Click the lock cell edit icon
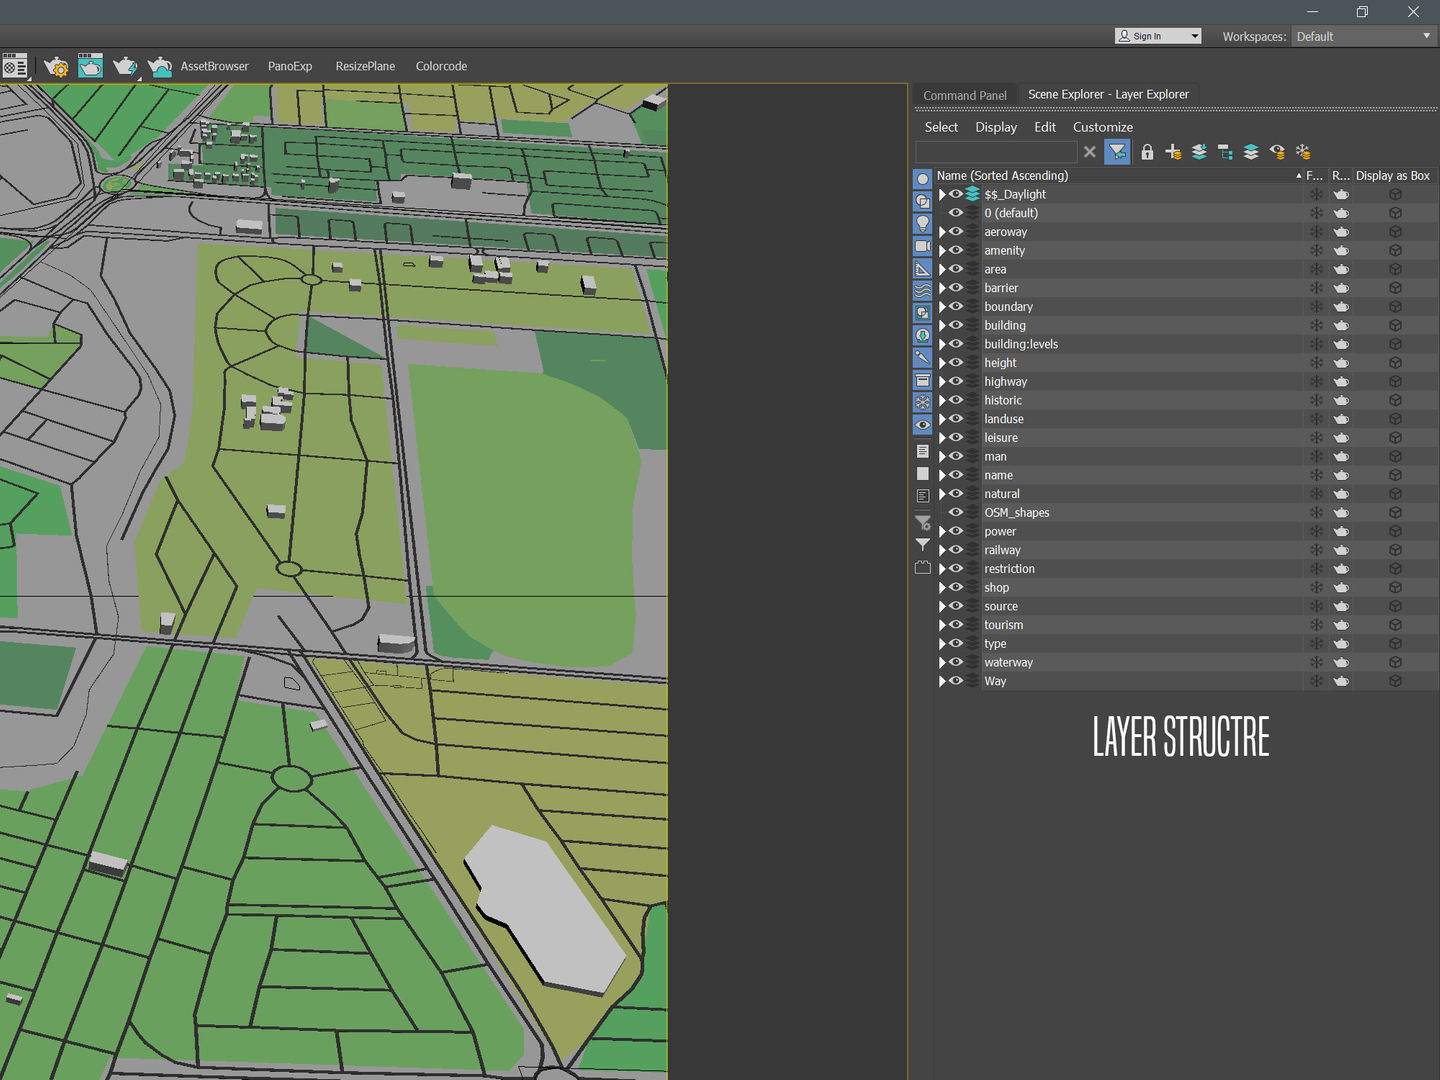Image resolution: width=1440 pixels, height=1080 pixels. [x=1147, y=152]
